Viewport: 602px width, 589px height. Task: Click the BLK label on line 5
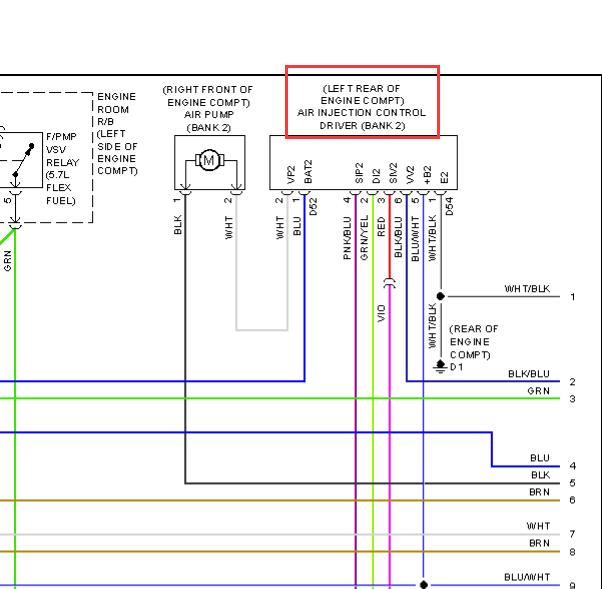(541, 475)
